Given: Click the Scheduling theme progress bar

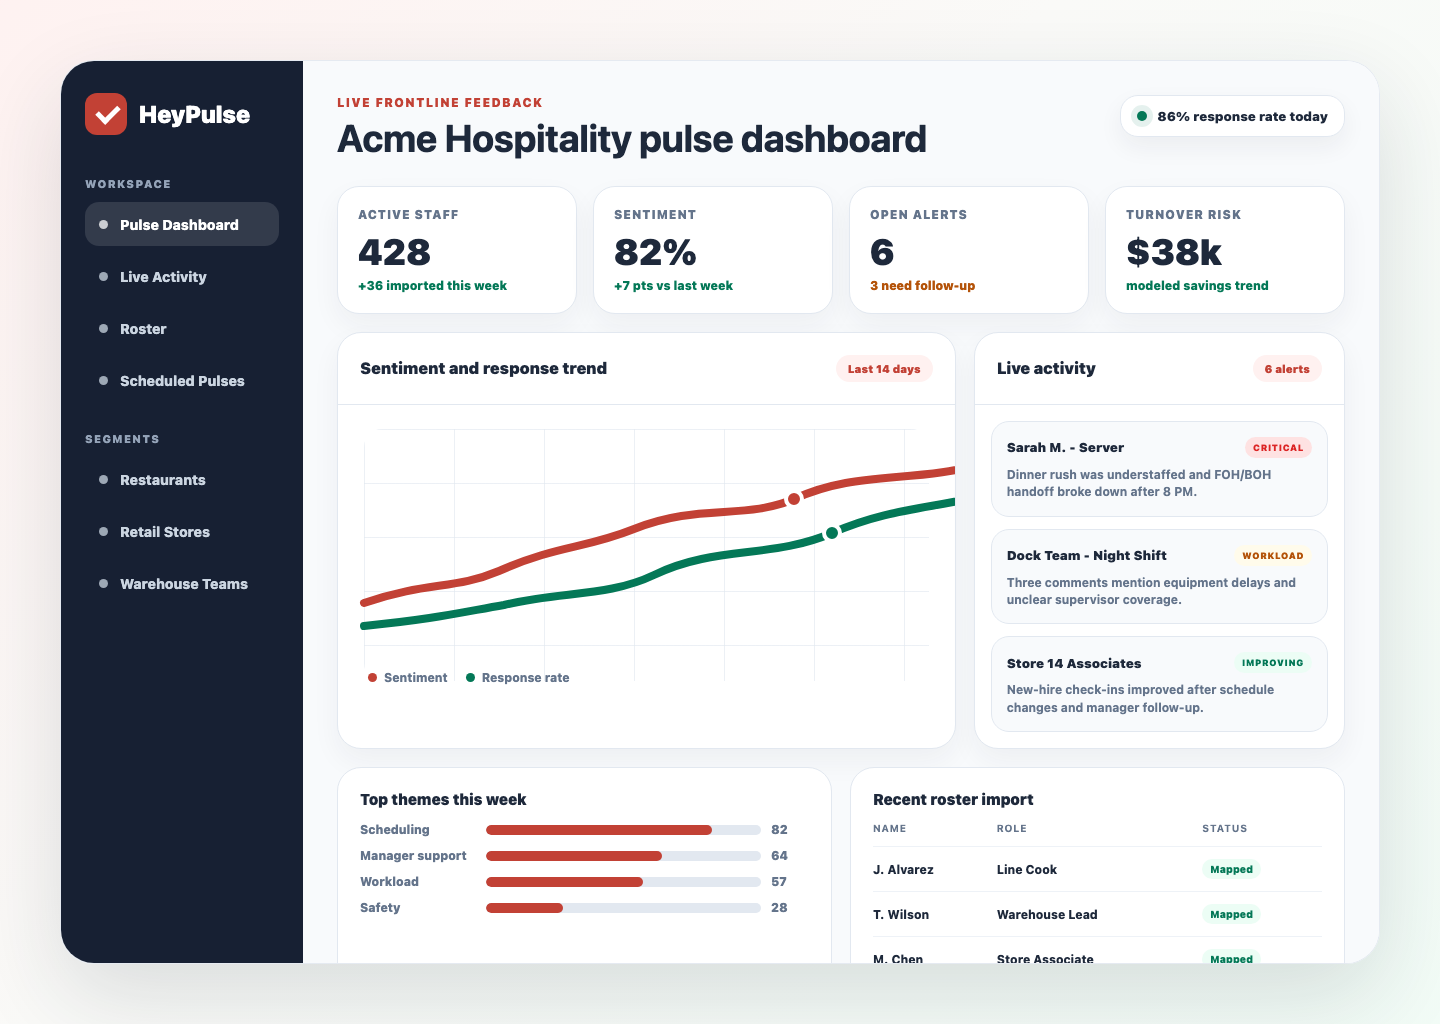Looking at the screenshot, I should [x=623, y=830].
